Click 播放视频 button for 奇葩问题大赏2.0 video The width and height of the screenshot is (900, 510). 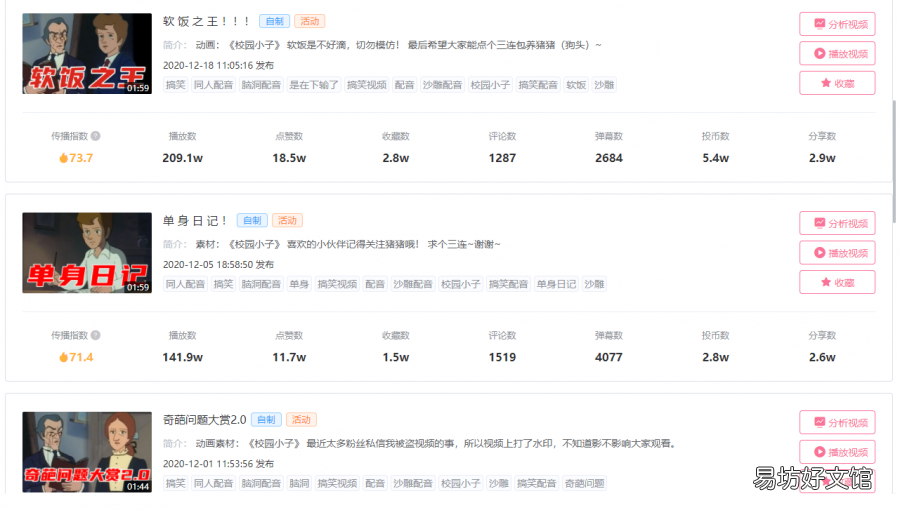837,452
